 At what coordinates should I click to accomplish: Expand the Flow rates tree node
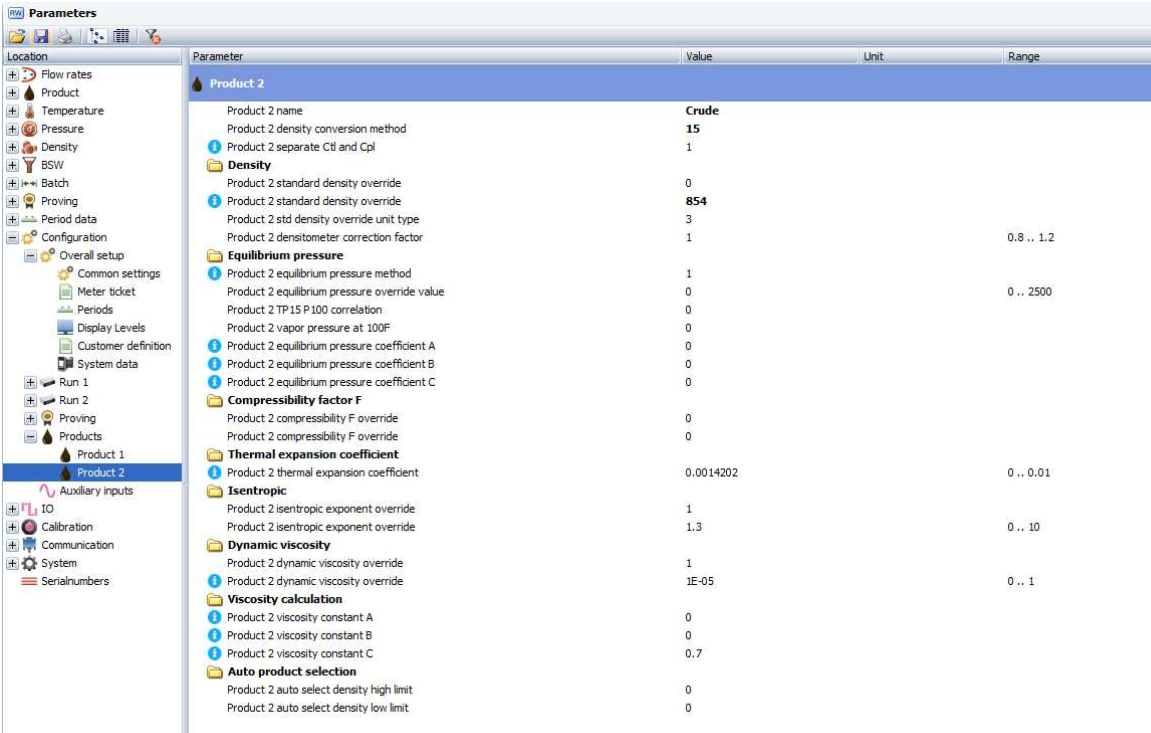(x=12, y=74)
